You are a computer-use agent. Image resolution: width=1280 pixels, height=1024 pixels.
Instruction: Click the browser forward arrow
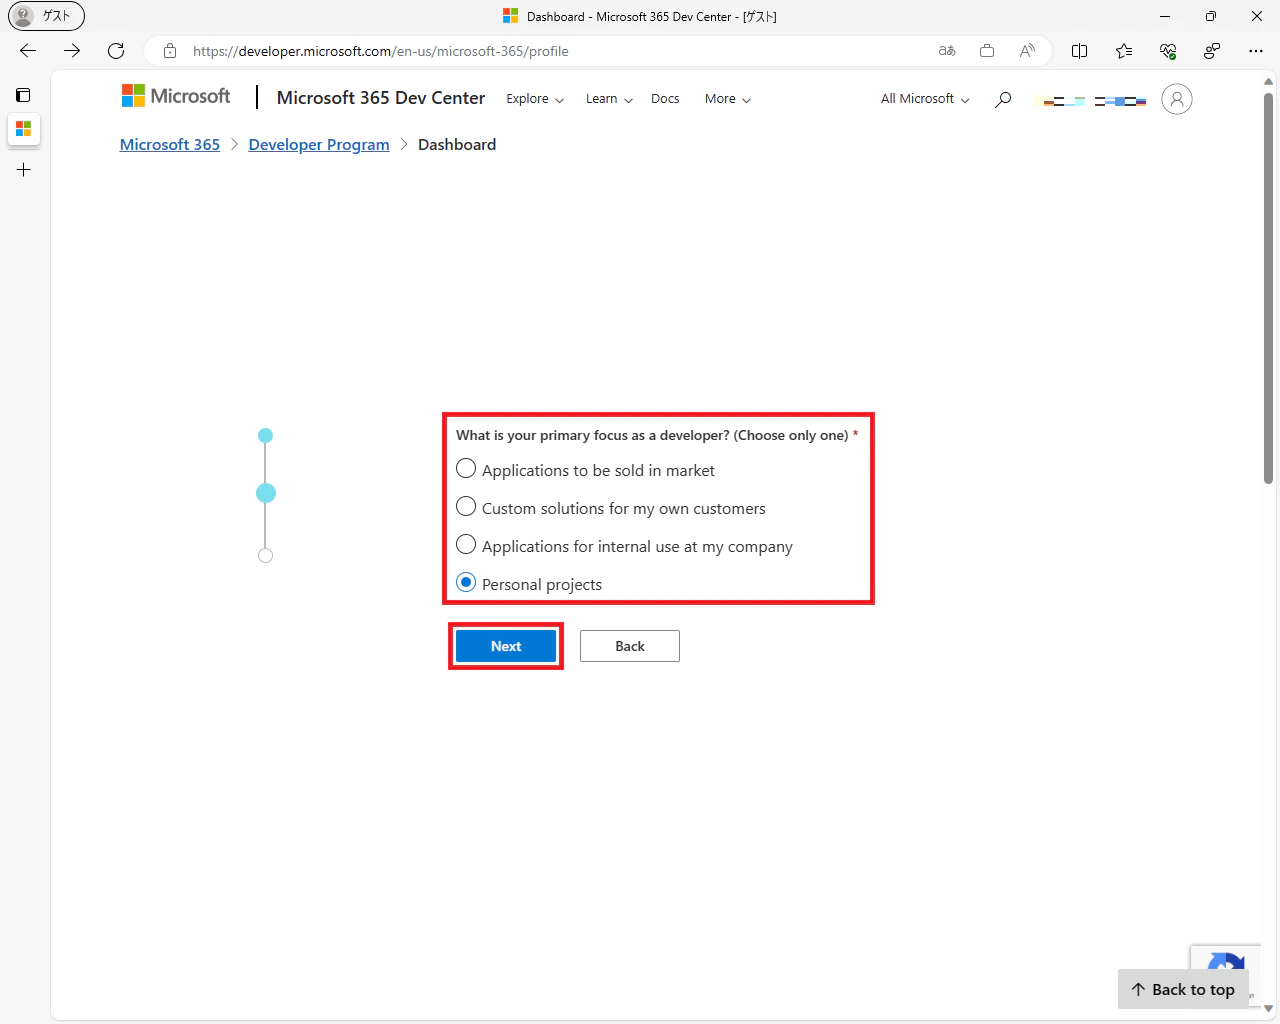coord(72,51)
